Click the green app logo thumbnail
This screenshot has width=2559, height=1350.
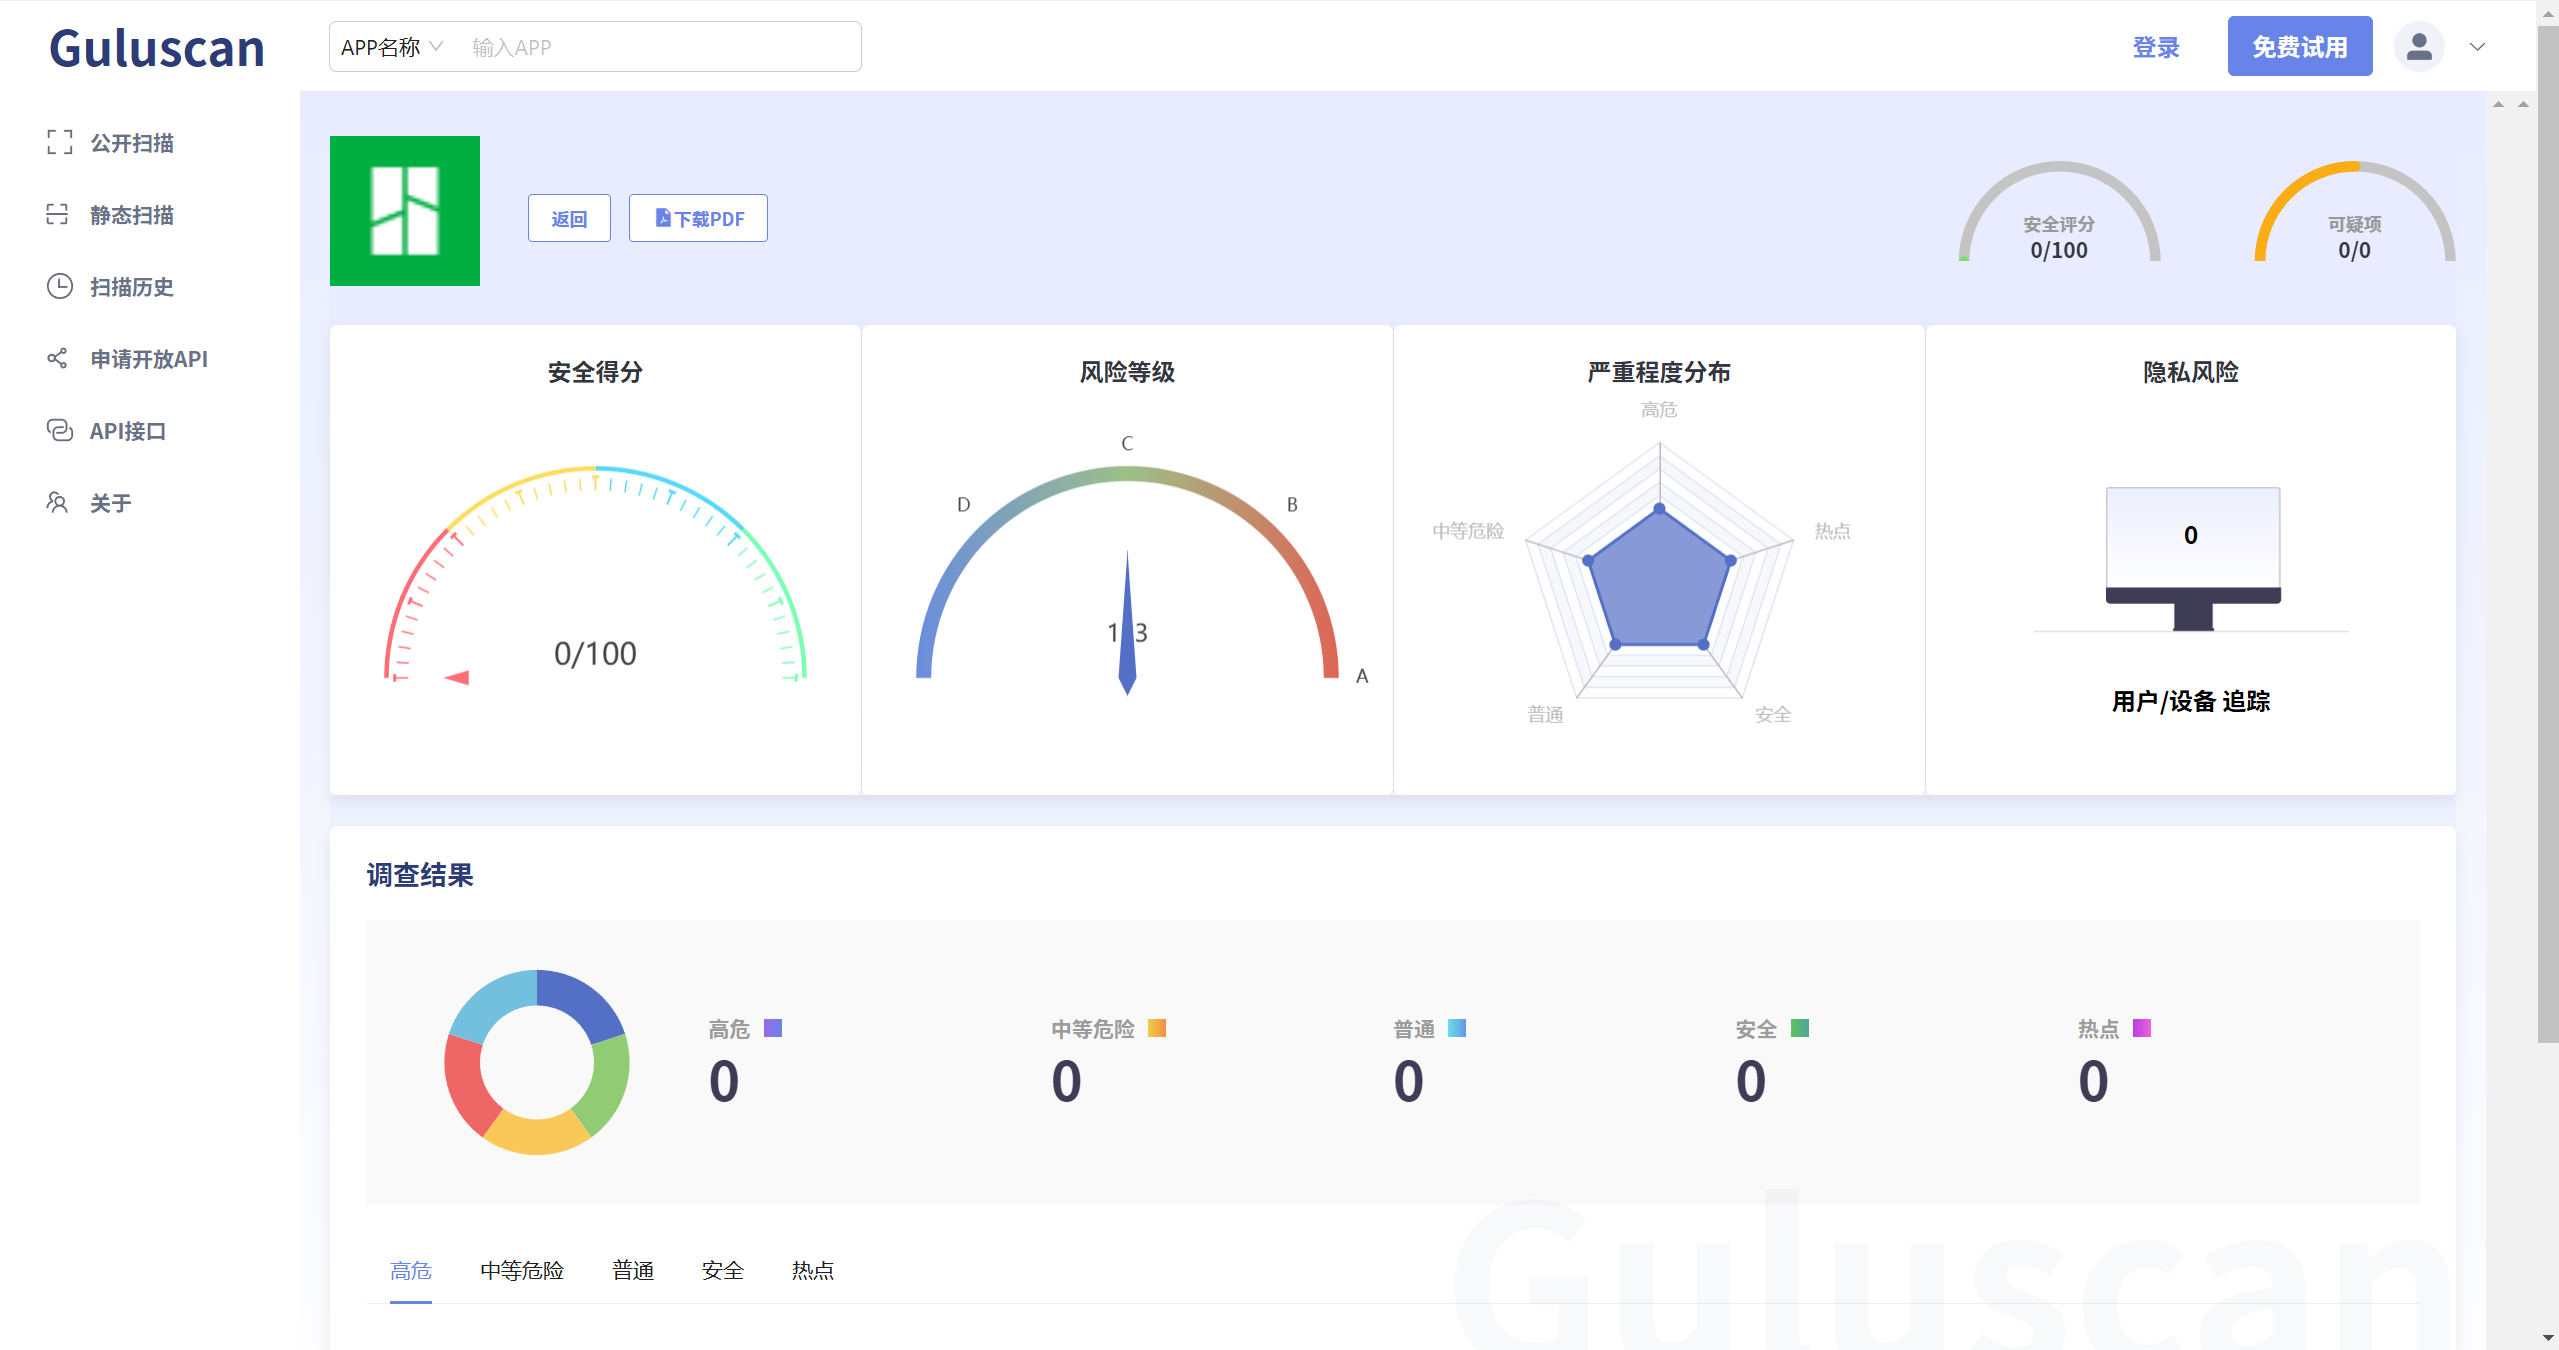tap(404, 211)
